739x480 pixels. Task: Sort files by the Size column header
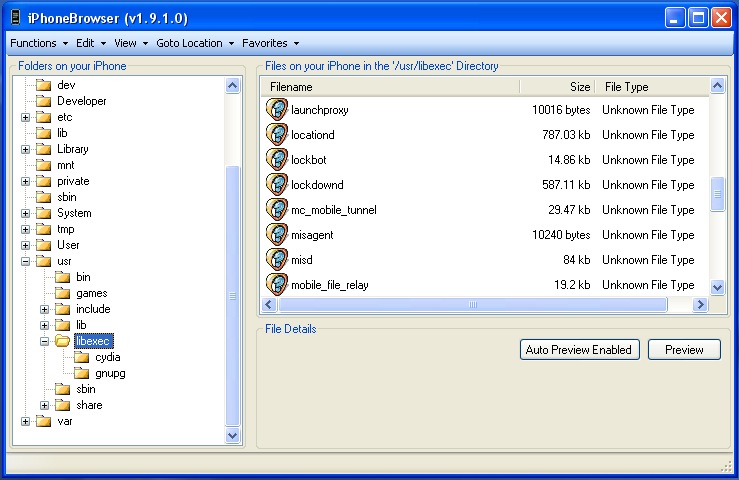(557, 87)
